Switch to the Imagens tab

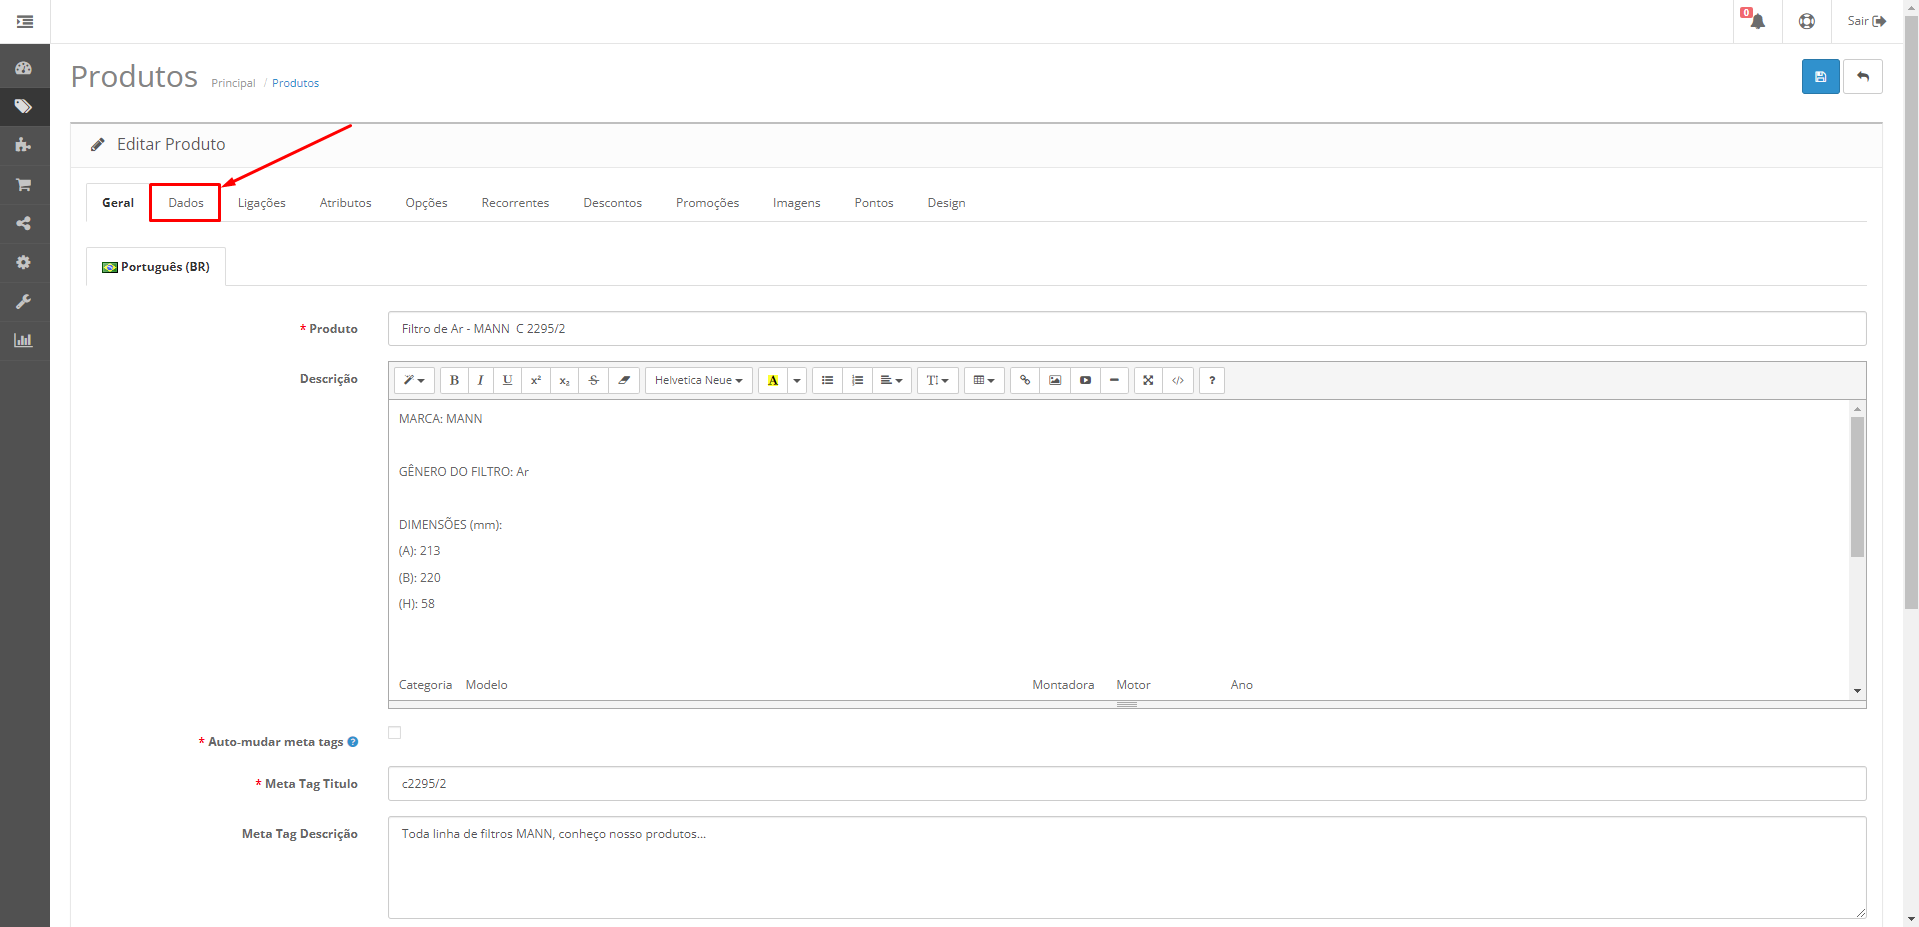(x=797, y=203)
